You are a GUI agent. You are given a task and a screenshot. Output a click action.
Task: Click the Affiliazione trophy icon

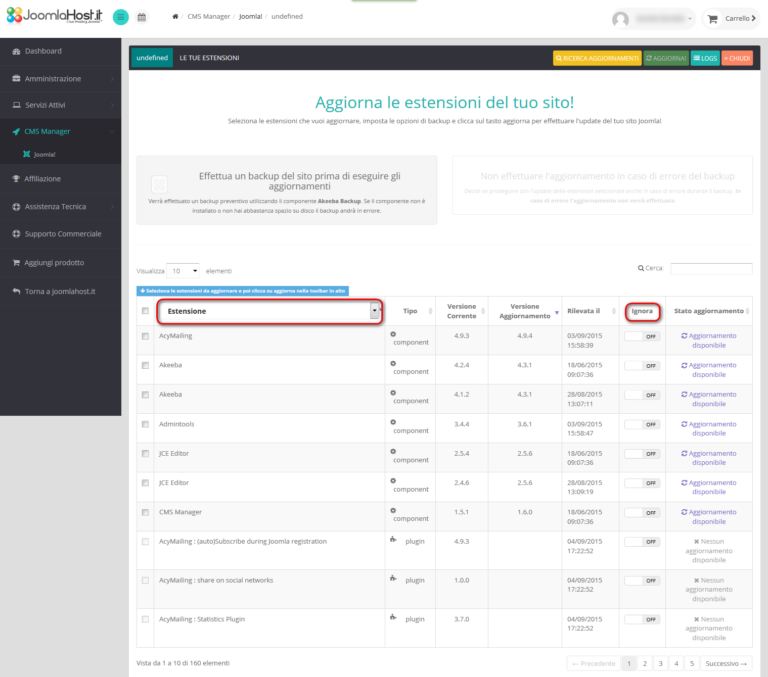(15, 179)
